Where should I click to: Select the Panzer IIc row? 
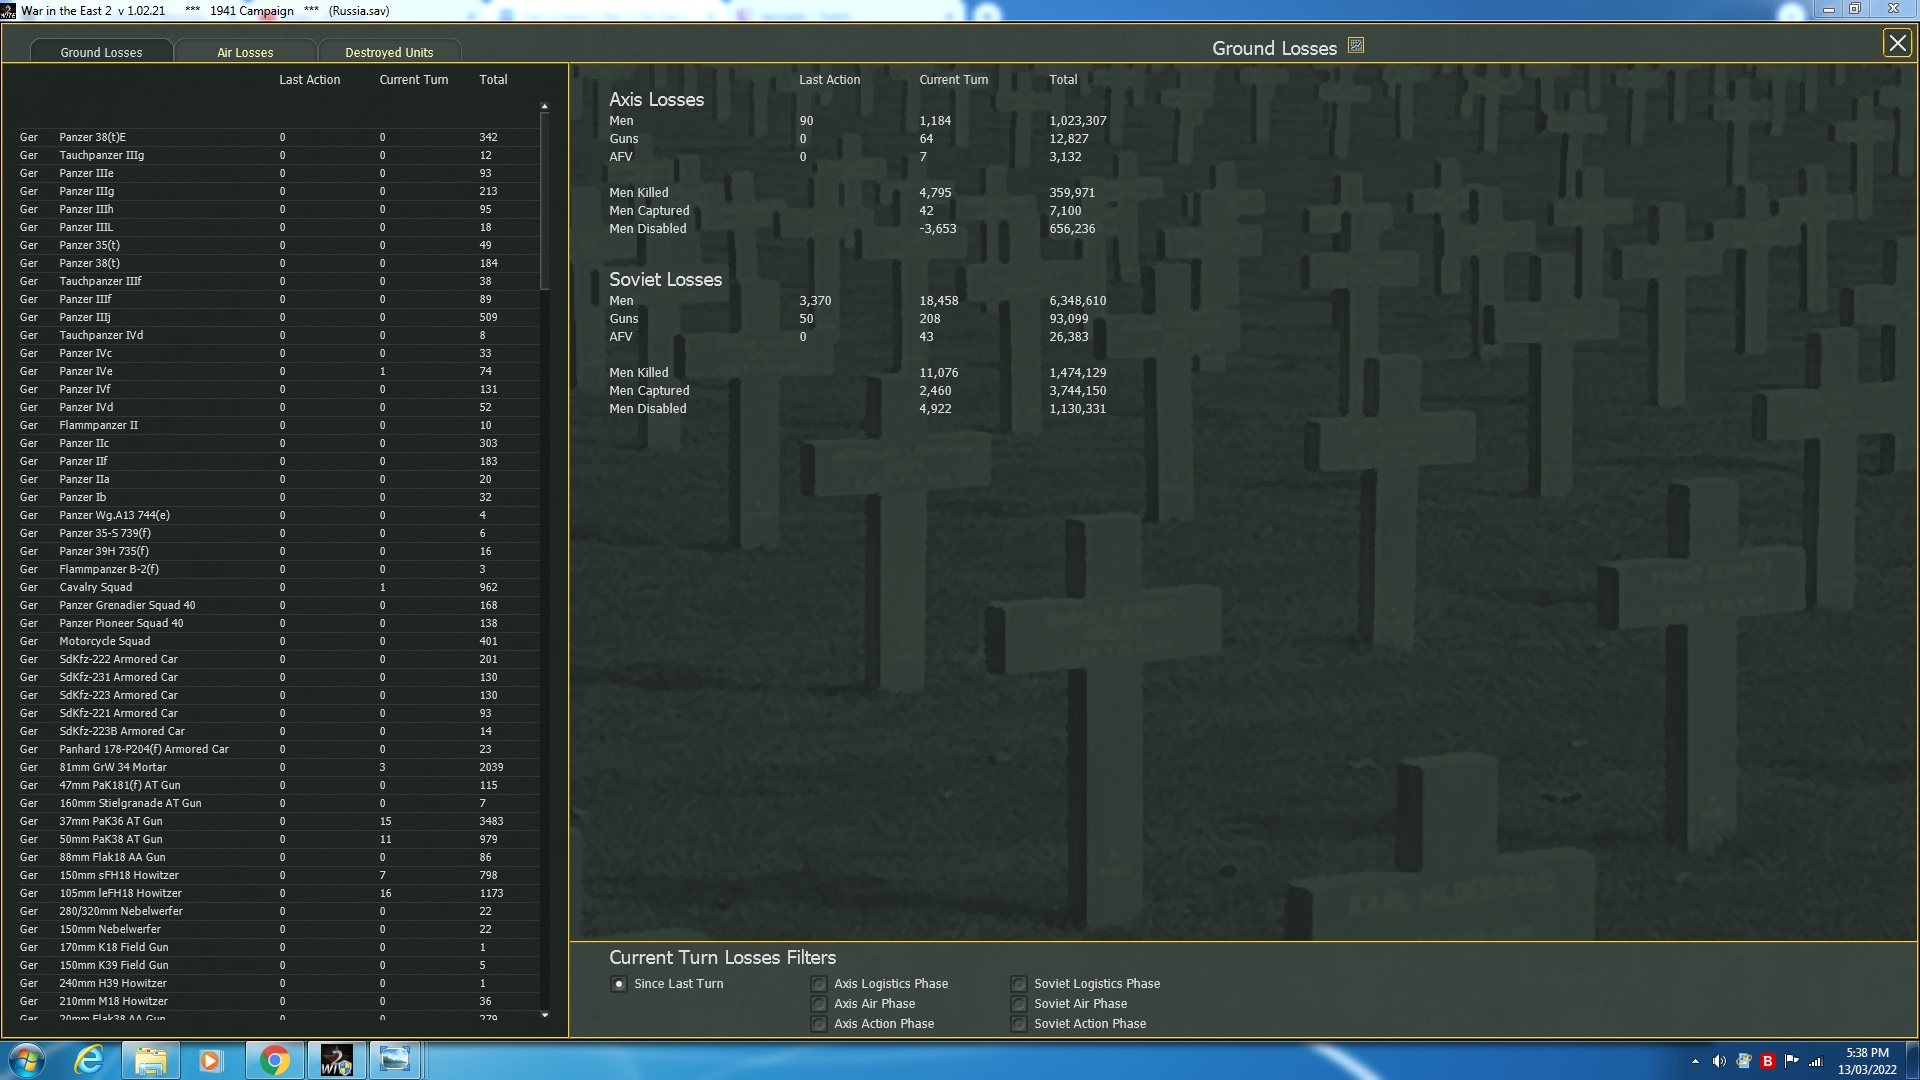pyautogui.click(x=278, y=443)
